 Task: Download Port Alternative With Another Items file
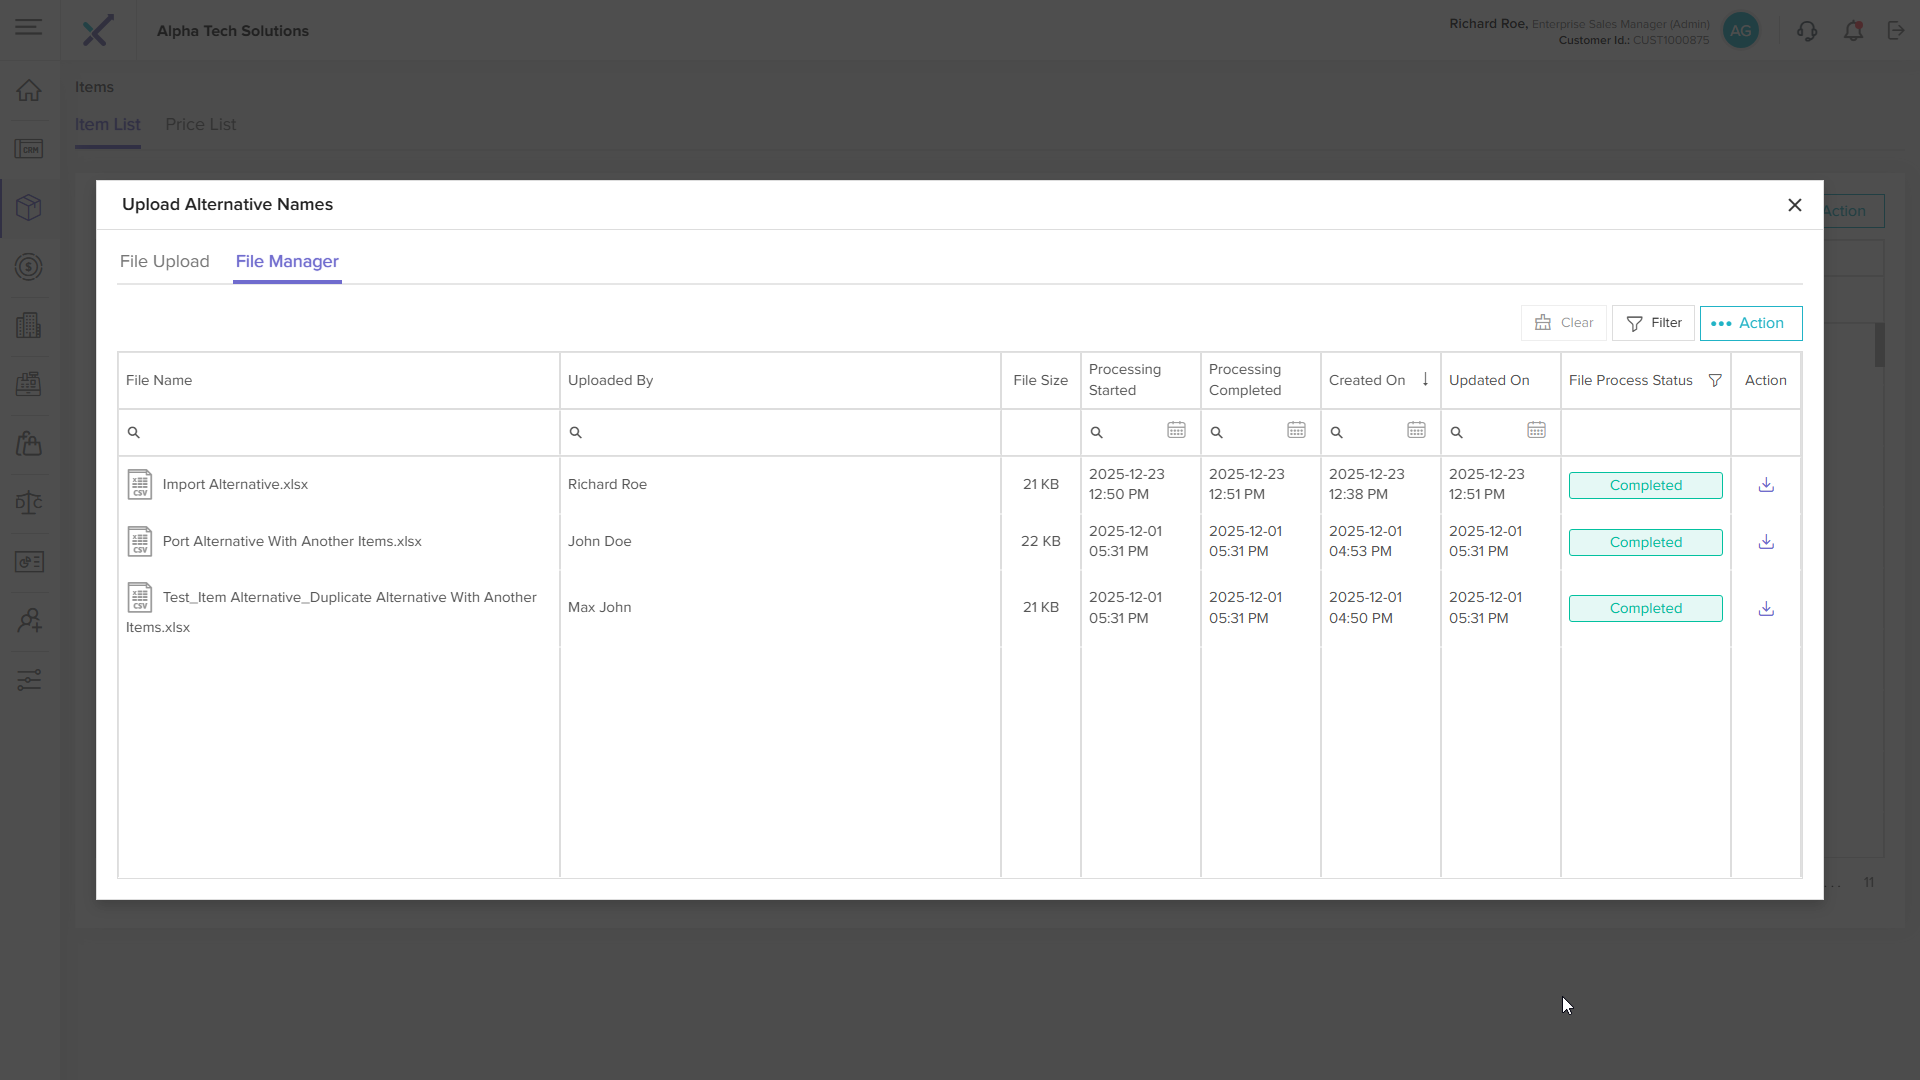(x=1766, y=542)
